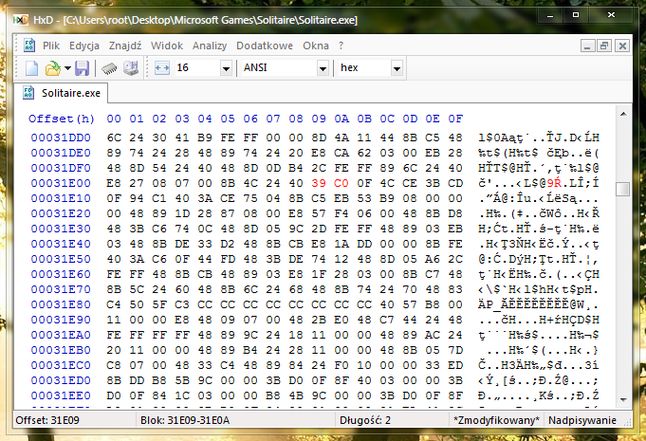This screenshot has width=646, height=441.
Task: Click the status bar Offset: 31E09 field
Action: [x=74, y=420]
